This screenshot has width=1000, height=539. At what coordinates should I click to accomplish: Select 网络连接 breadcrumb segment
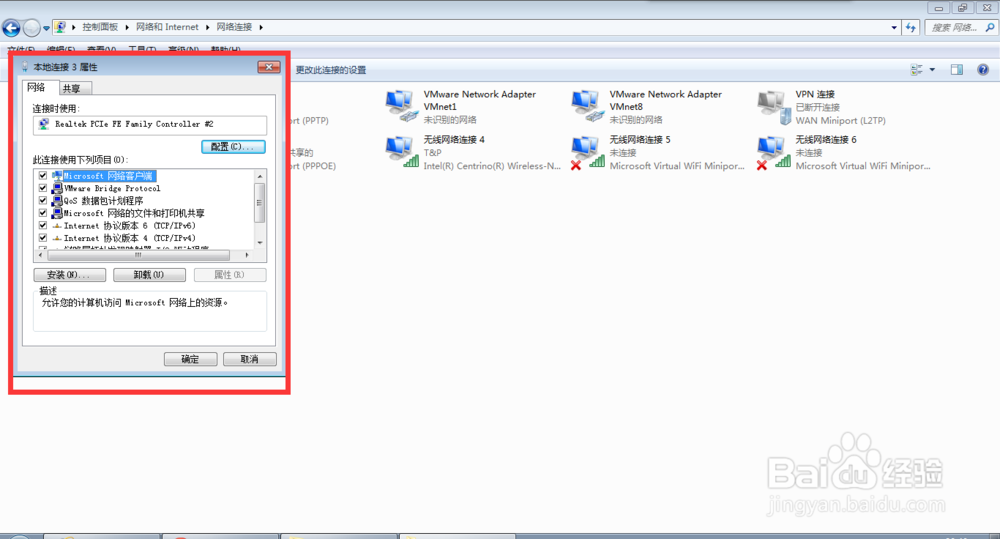point(234,27)
